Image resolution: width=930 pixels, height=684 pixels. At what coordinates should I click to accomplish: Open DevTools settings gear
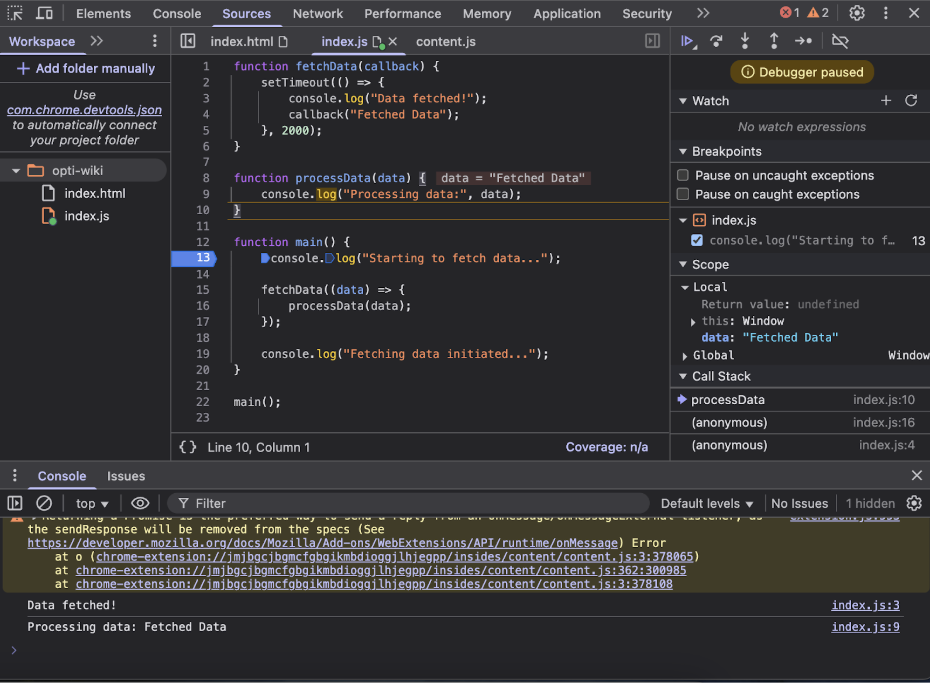[x=857, y=13]
